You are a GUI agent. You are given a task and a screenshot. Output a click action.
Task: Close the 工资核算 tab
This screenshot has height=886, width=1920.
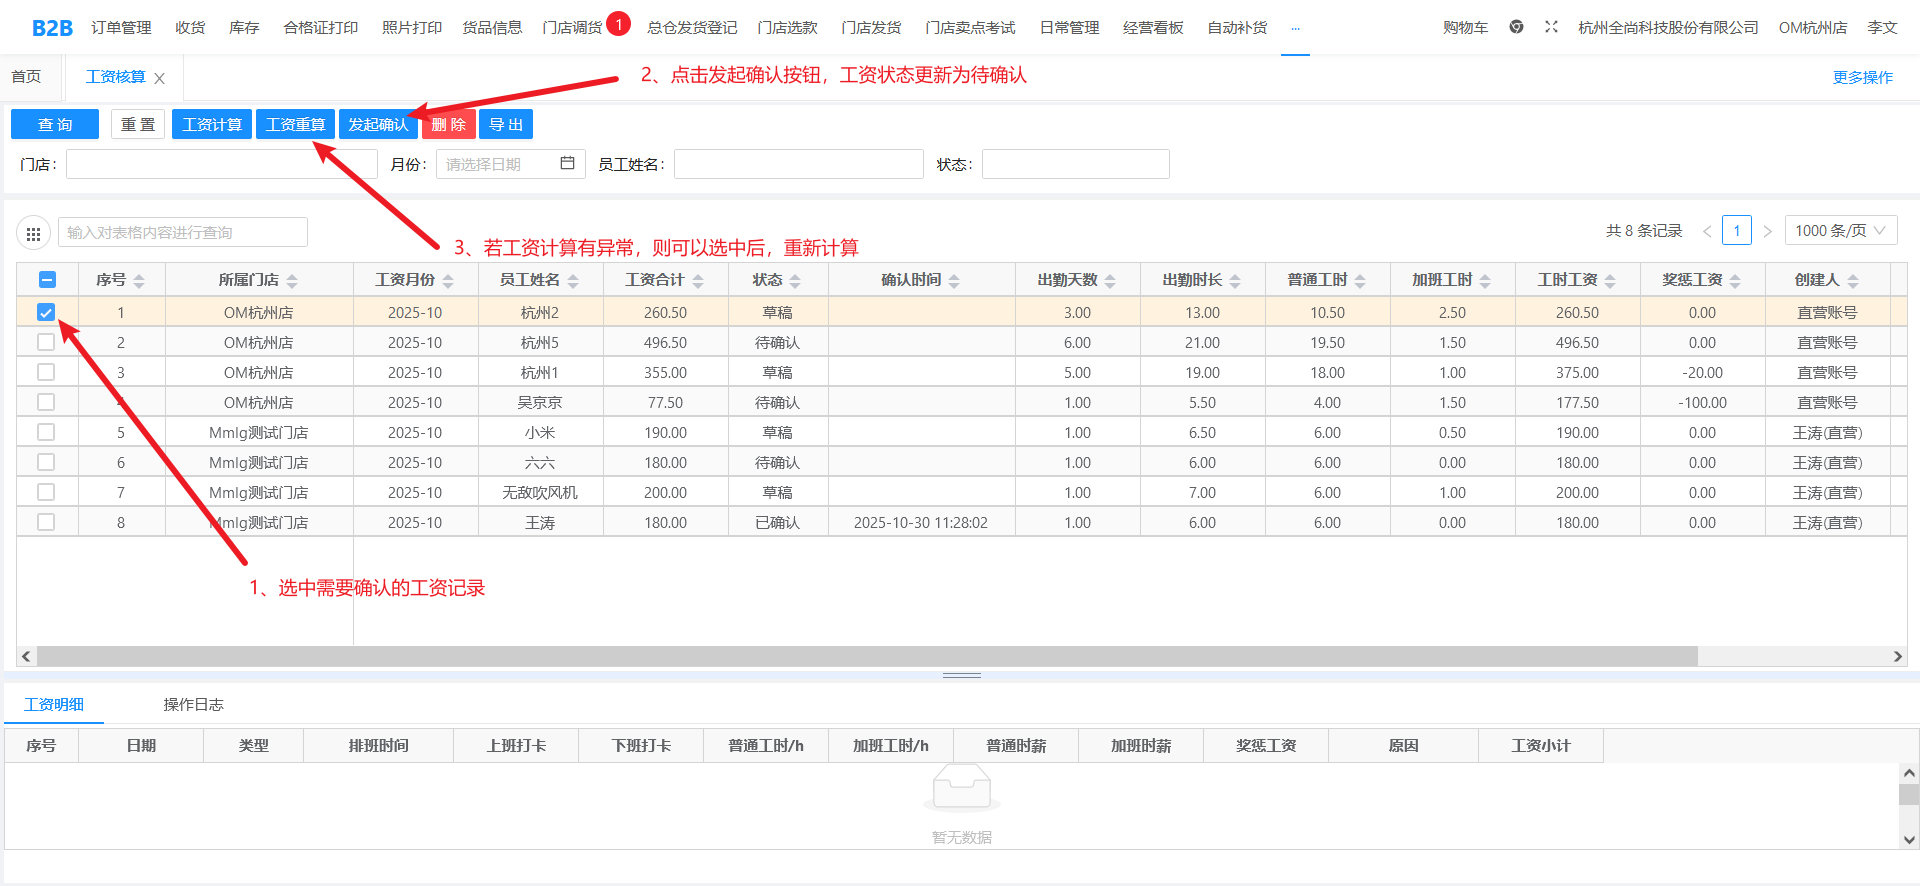point(159,78)
